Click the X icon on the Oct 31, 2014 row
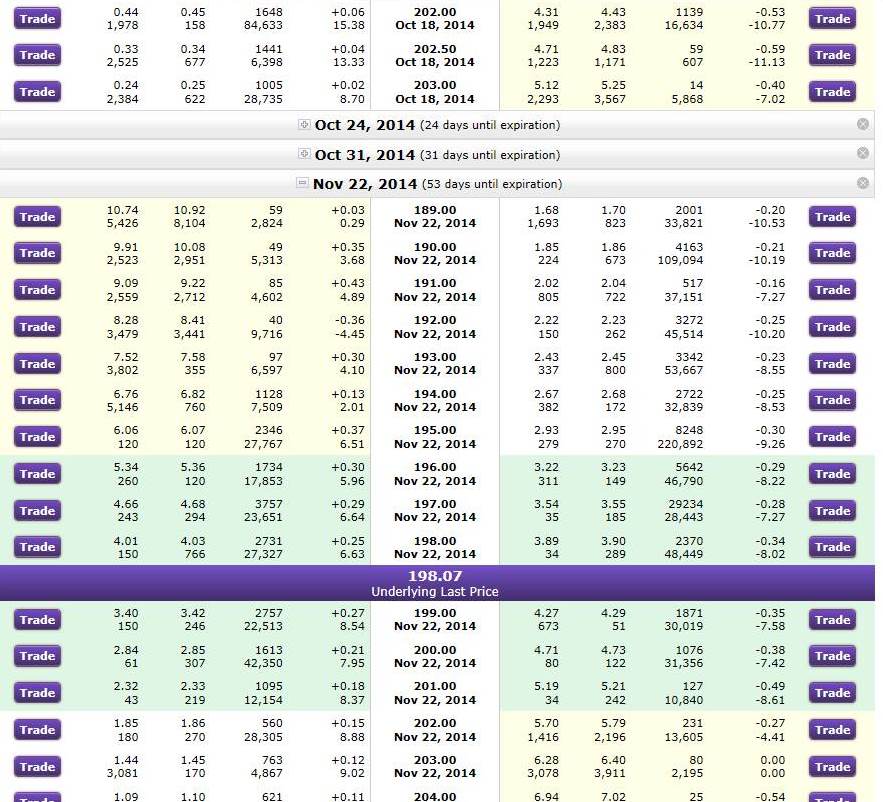 click(x=863, y=153)
